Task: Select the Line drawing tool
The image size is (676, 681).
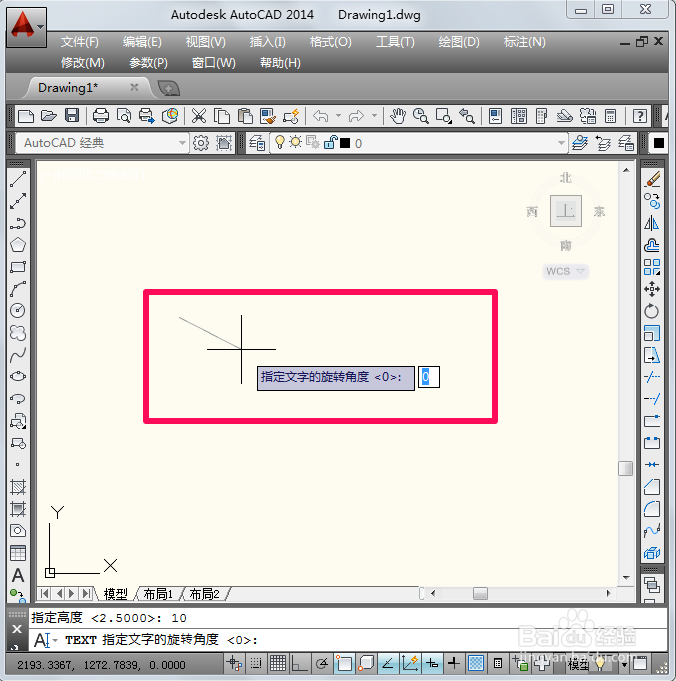Action: point(18,179)
